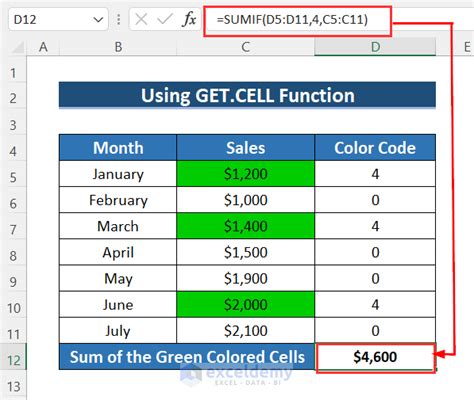Select the $2,100 sales cell

point(245,331)
